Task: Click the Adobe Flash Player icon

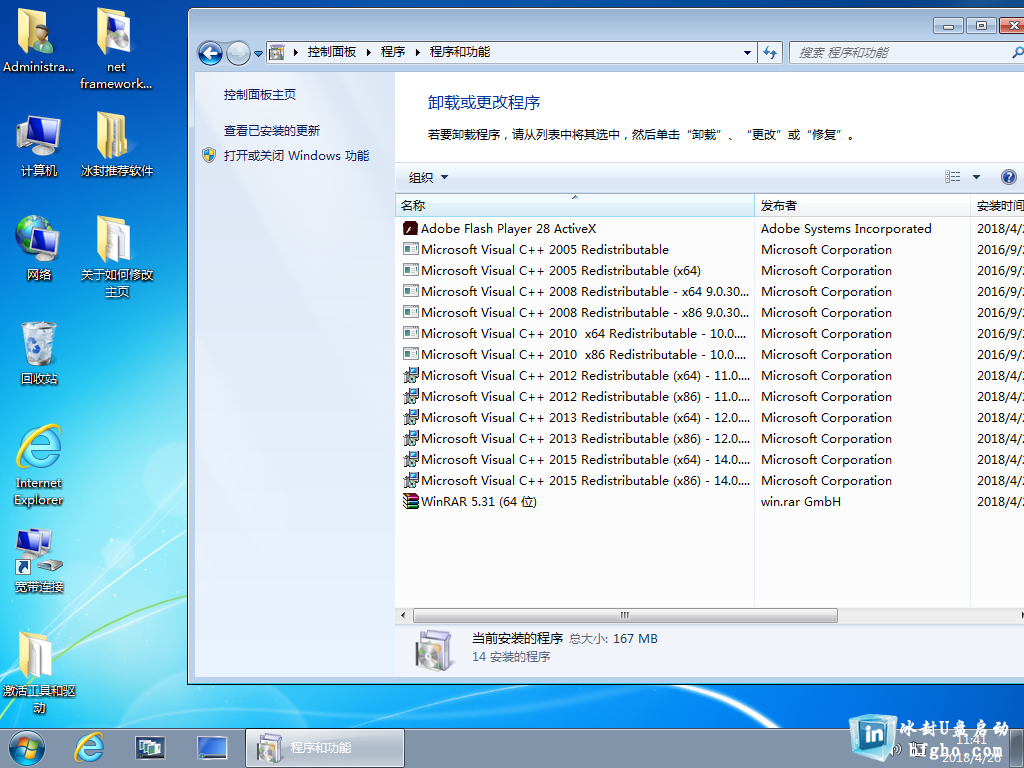Action: (411, 229)
